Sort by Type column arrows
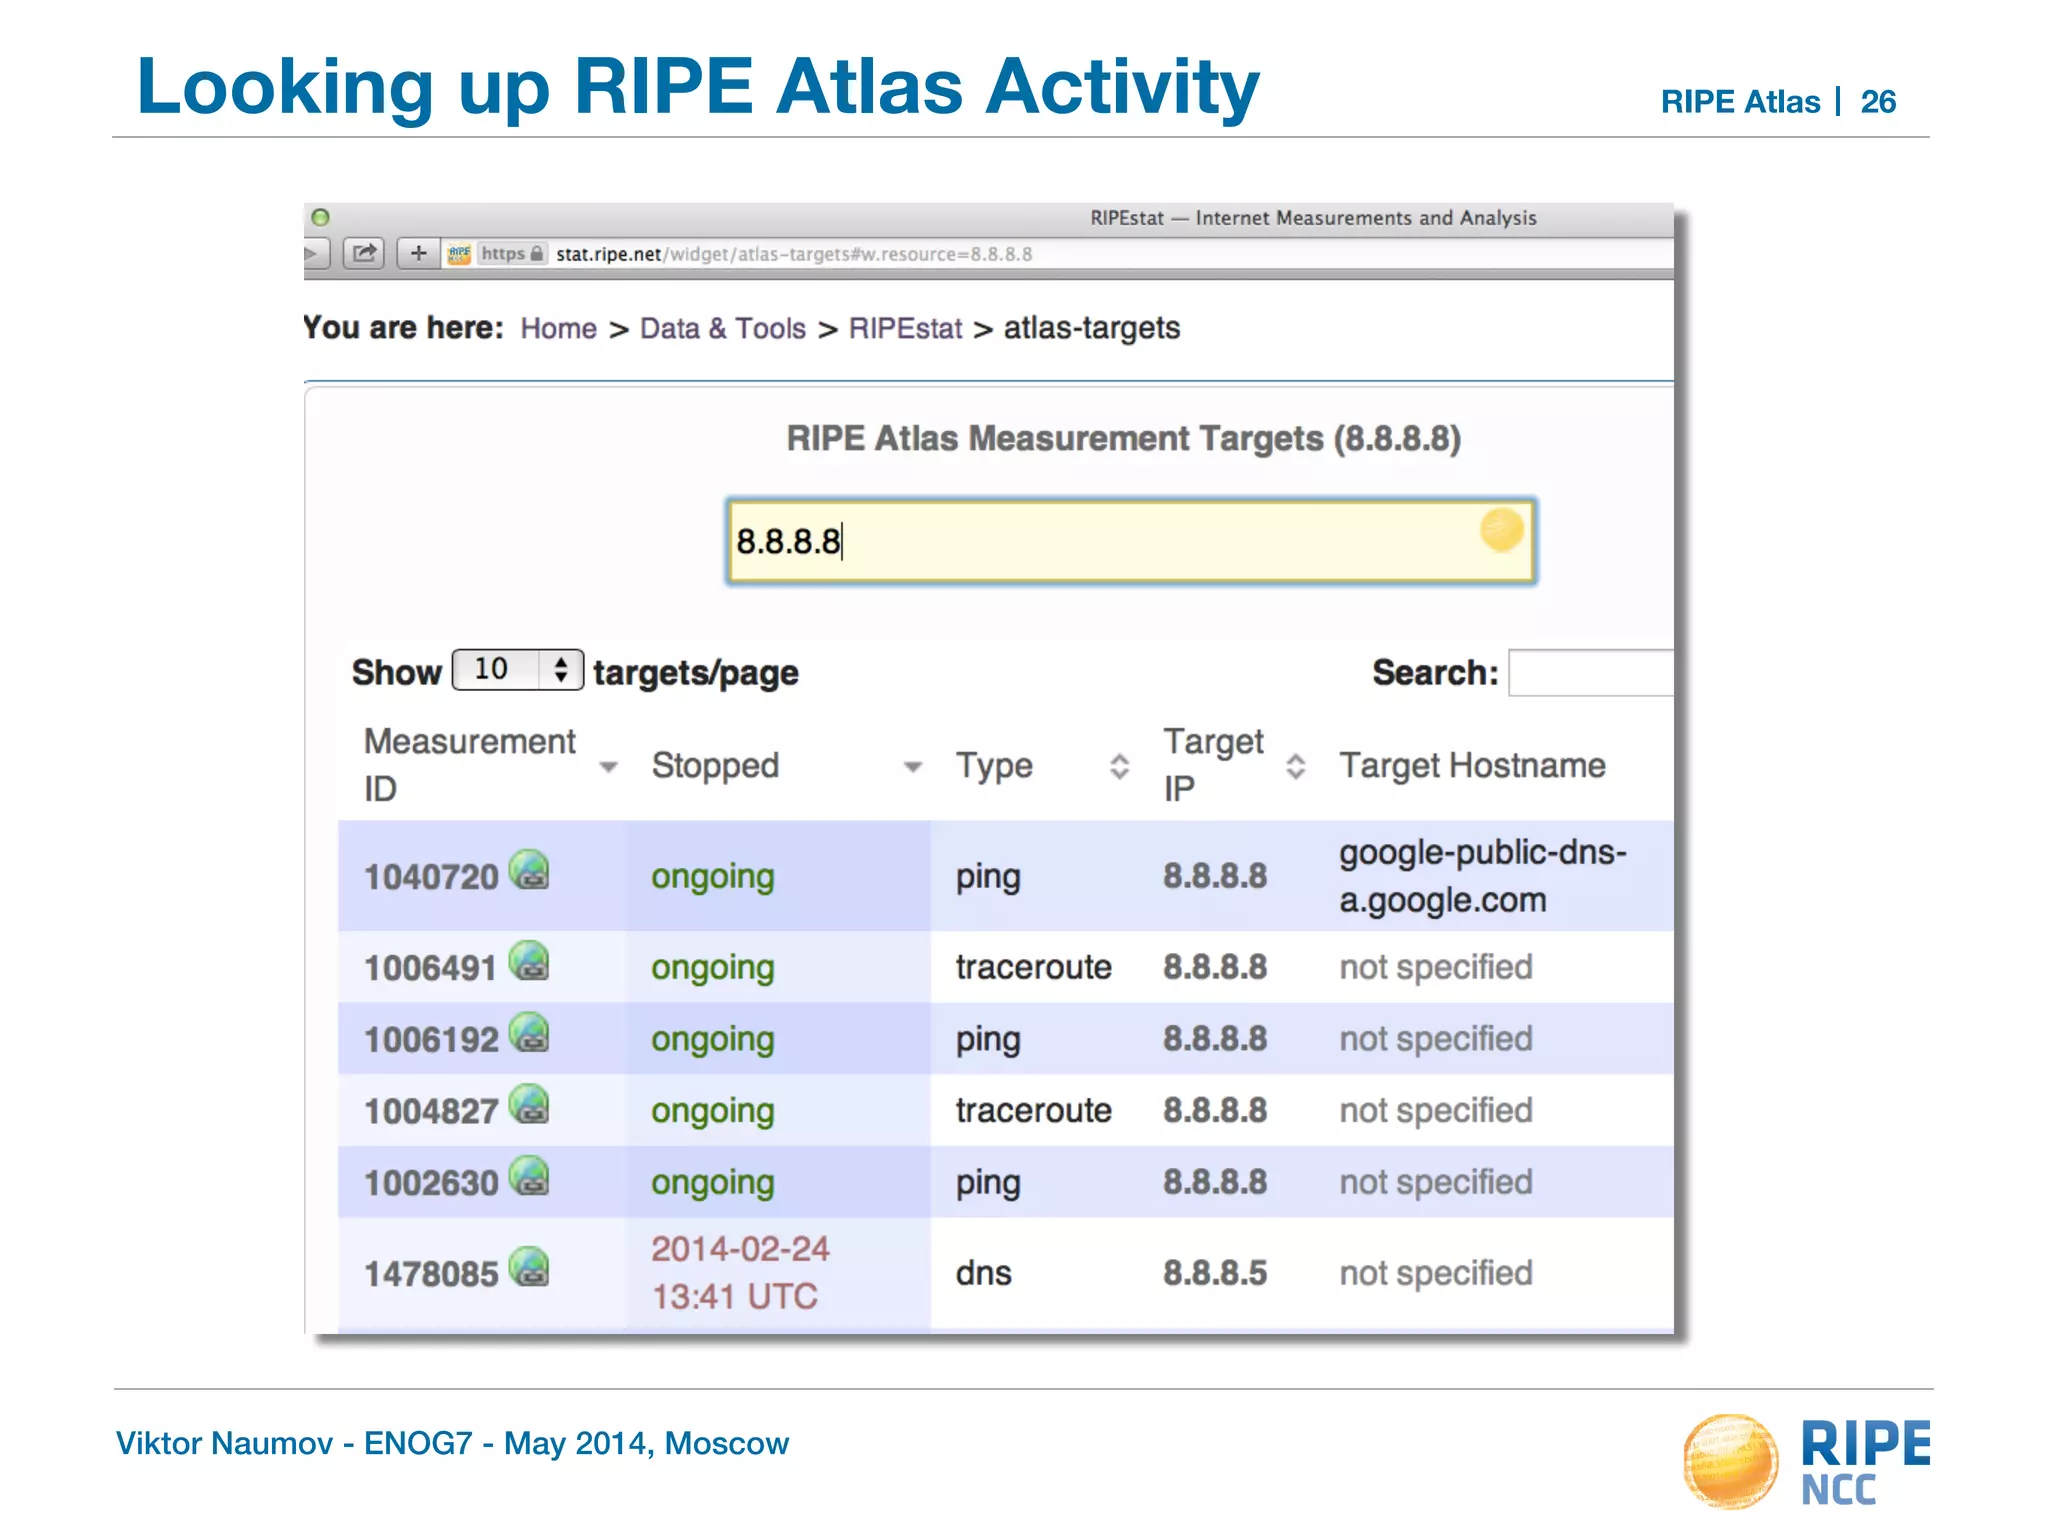Viewport: 2048px width, 1536px height. point(1119,767)
